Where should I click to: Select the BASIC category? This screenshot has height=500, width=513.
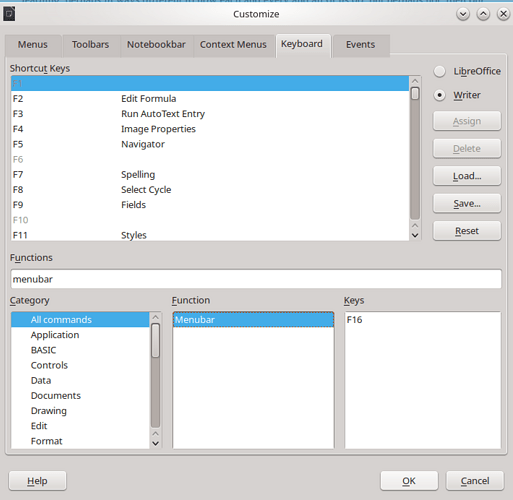[80, 350]
